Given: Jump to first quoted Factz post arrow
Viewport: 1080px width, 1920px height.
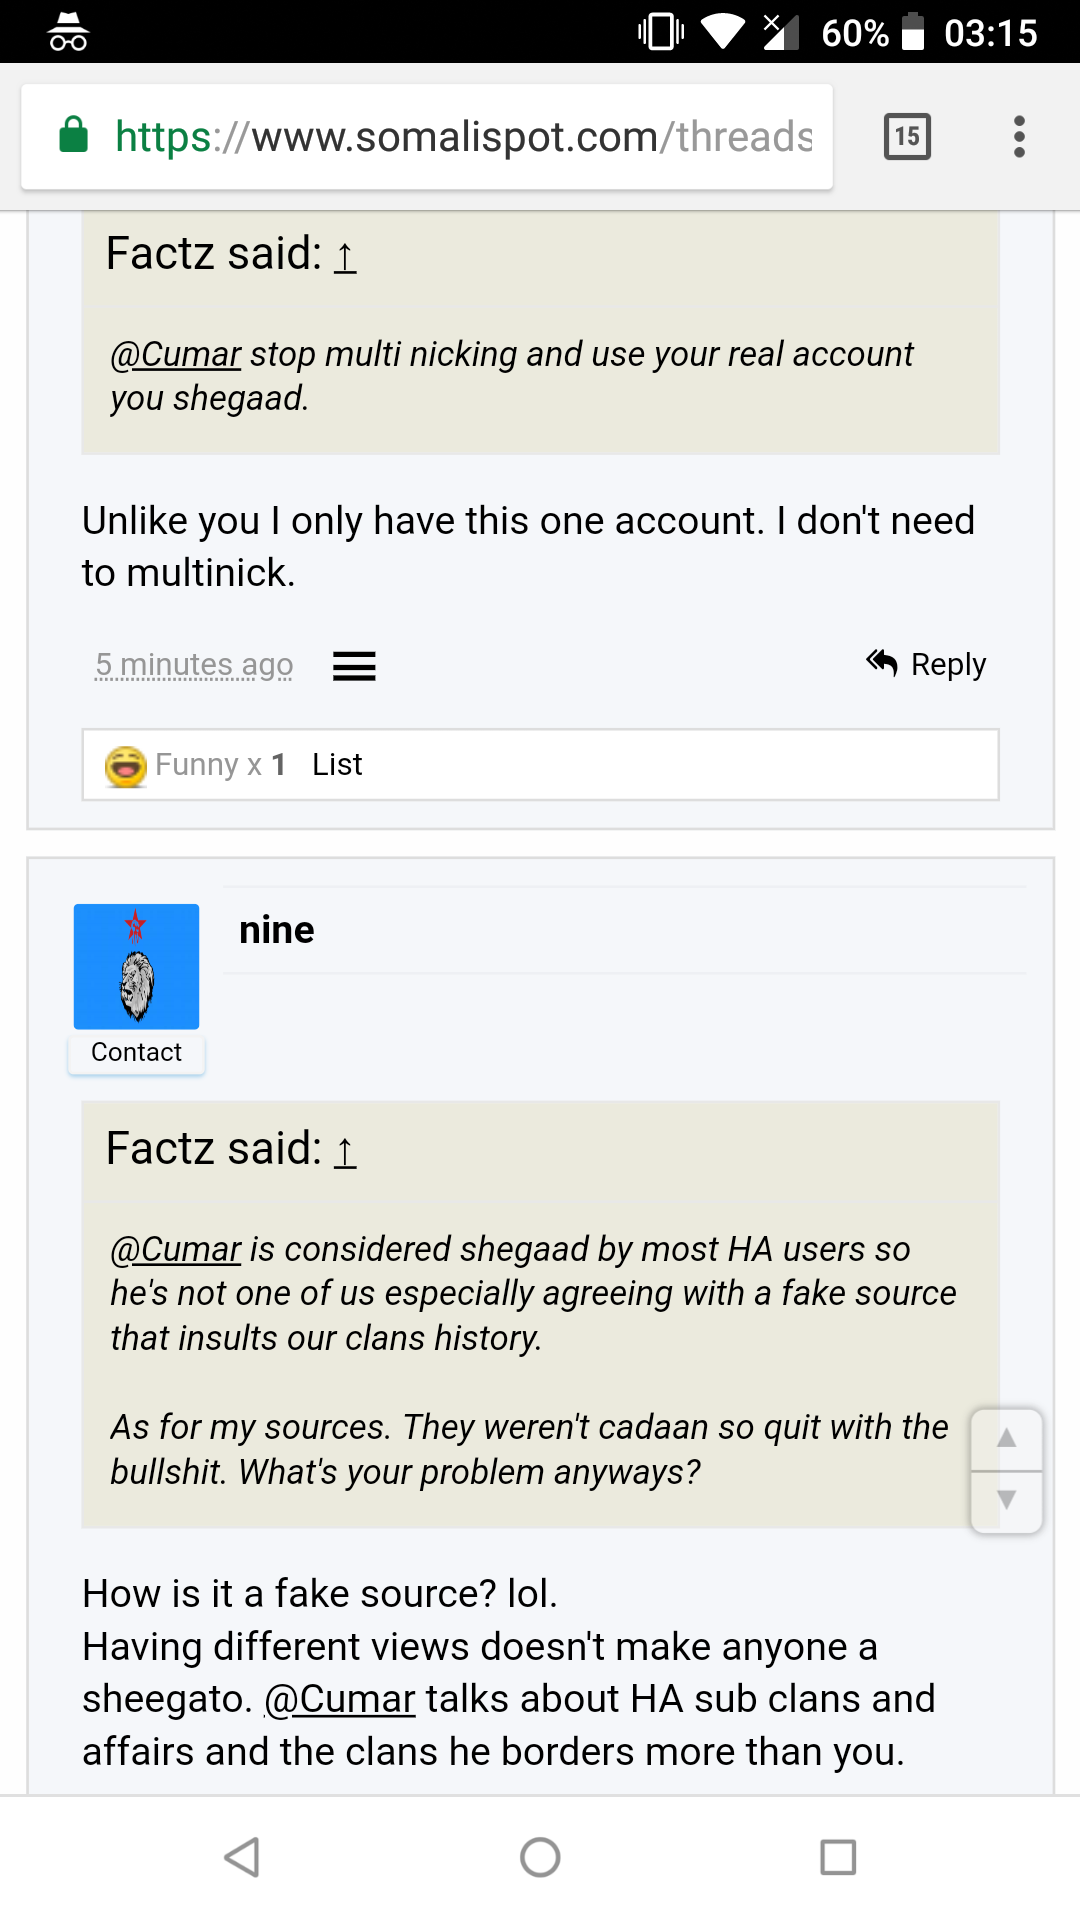Looking at the screenshot, I should click(345, 256).
